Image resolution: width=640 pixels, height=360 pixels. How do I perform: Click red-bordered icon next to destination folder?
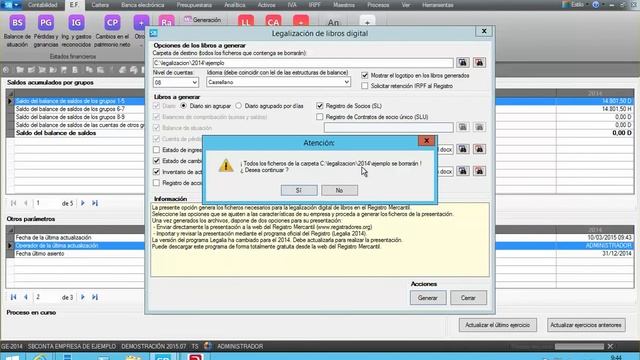coord(479,62)
